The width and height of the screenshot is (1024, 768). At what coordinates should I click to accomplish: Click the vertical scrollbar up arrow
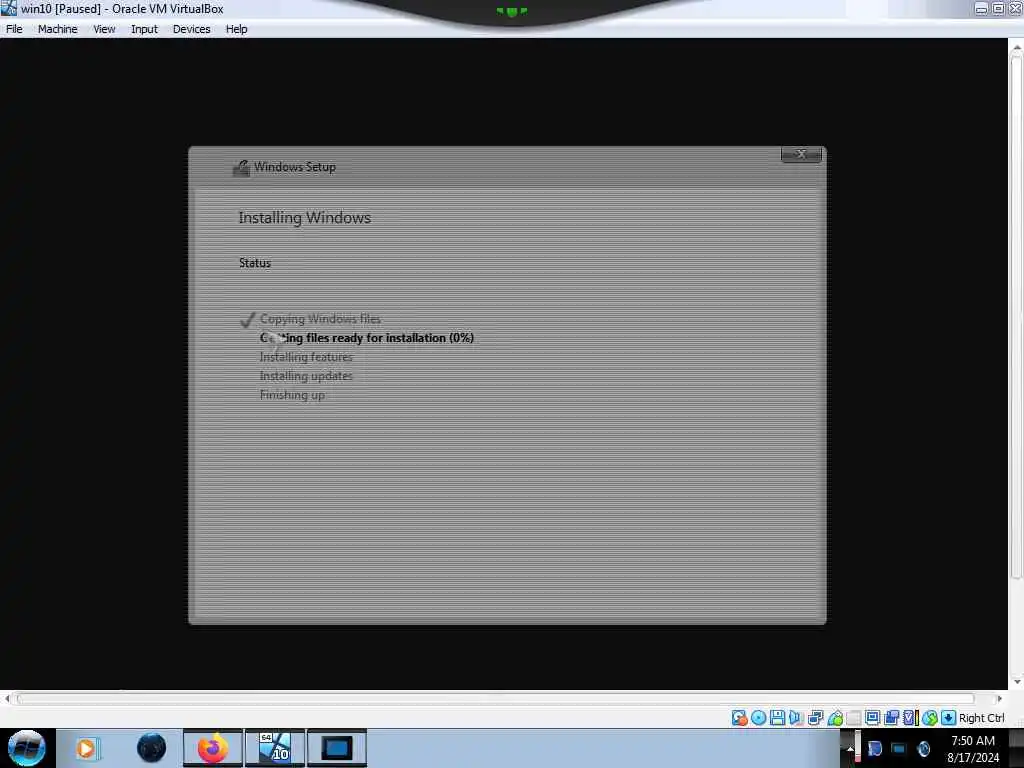1016,47
